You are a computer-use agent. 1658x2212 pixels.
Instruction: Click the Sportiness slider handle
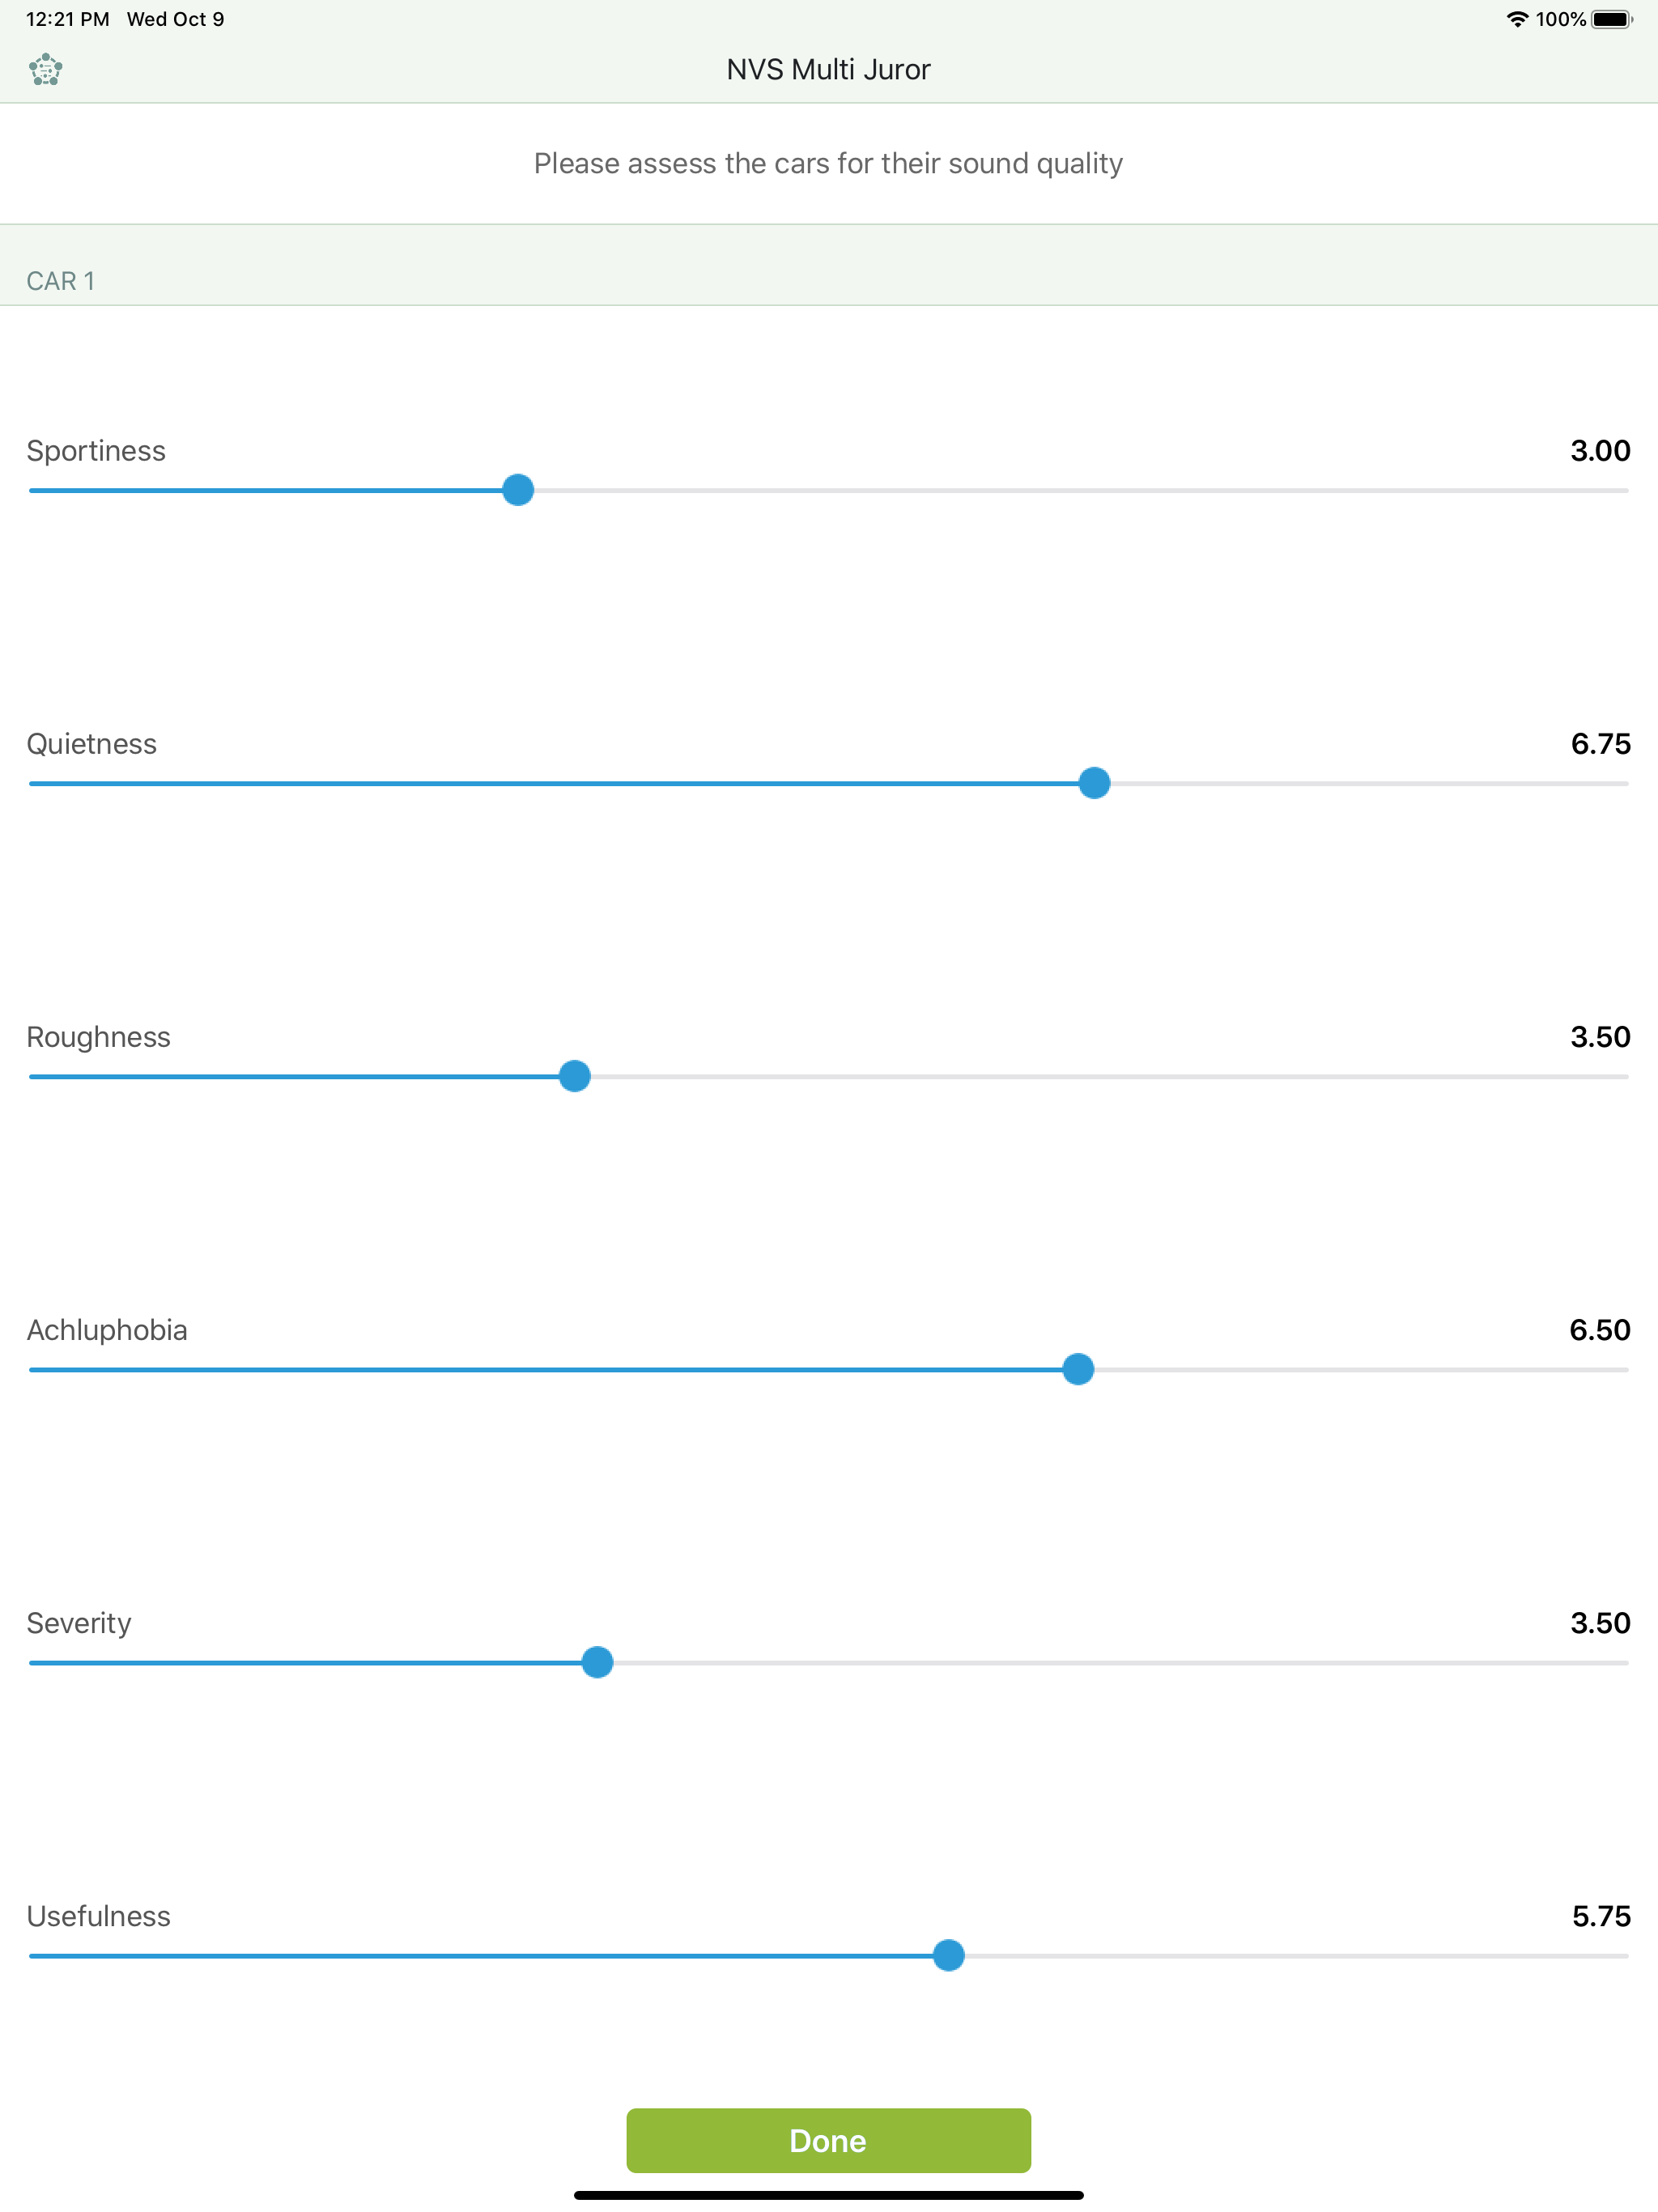[518, 490]
